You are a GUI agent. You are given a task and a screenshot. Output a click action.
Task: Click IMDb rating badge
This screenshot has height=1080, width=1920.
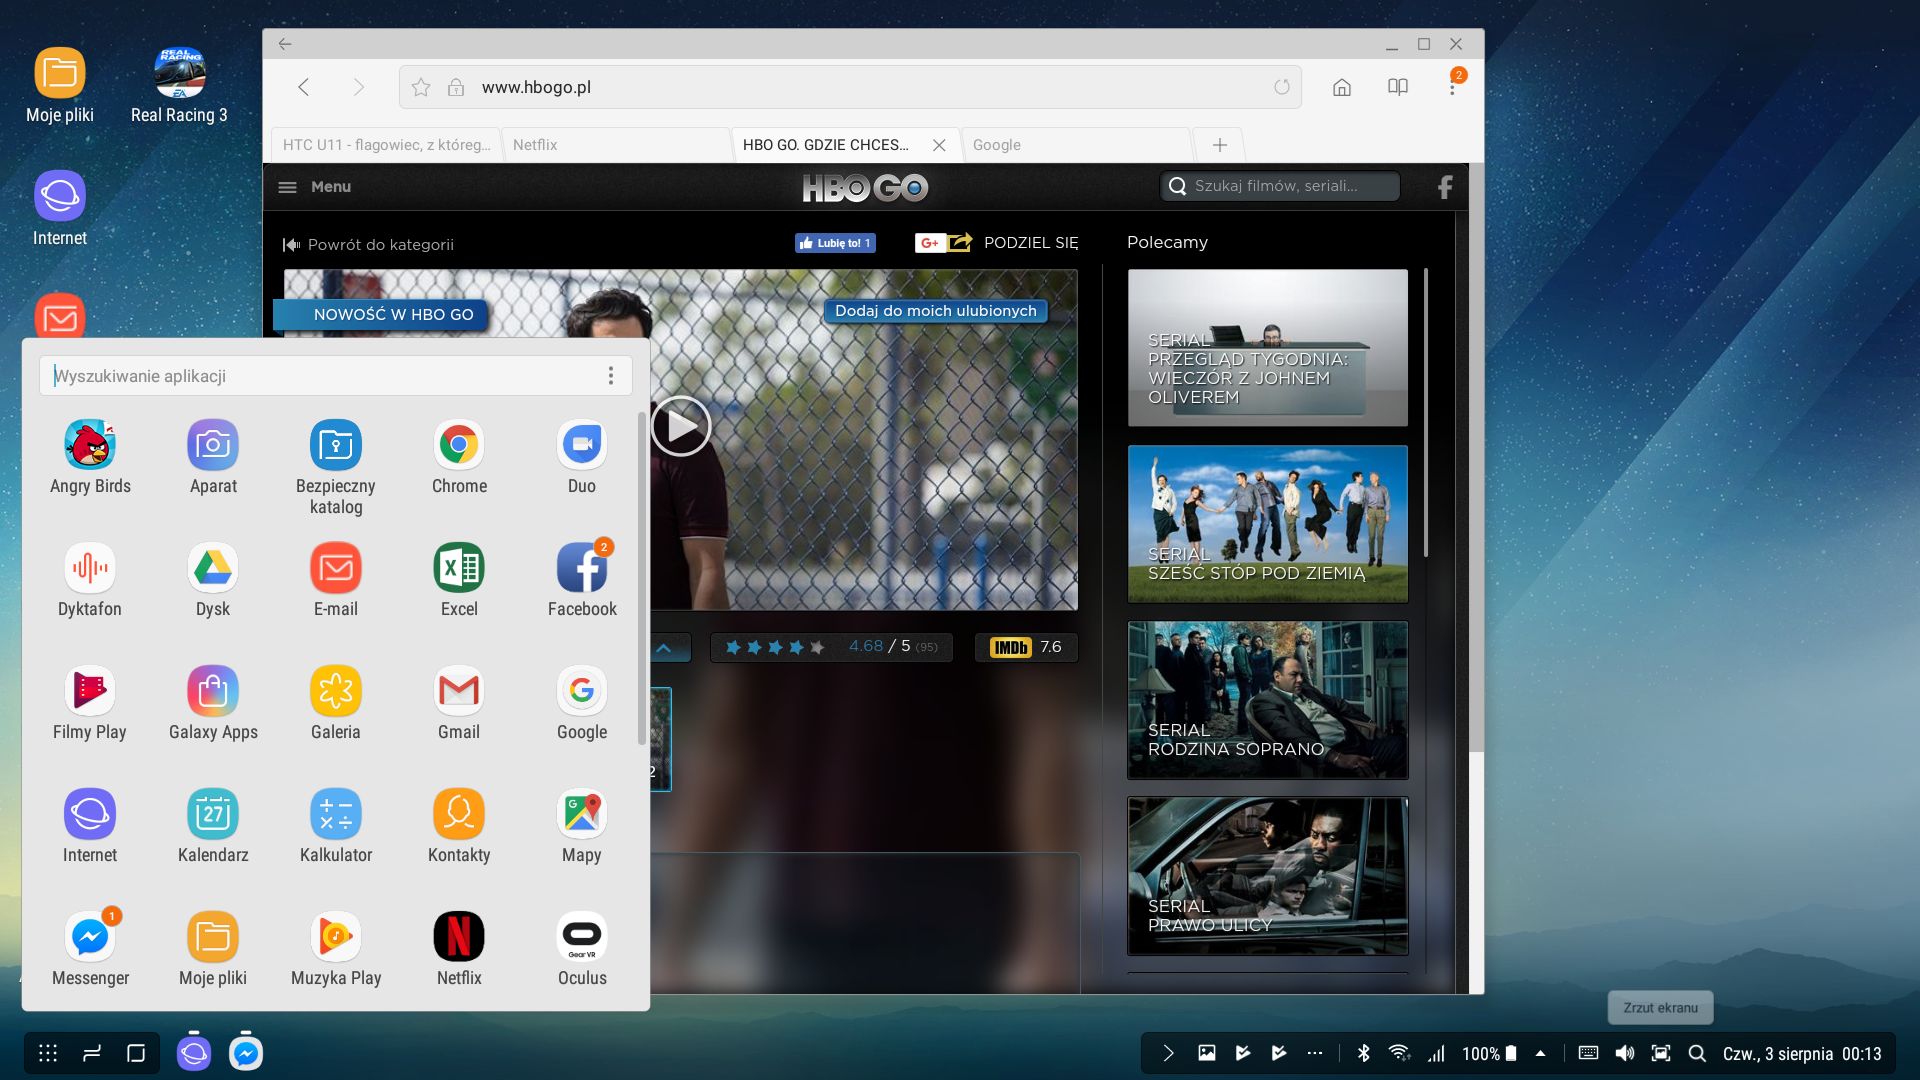[x=1026, y=647]
